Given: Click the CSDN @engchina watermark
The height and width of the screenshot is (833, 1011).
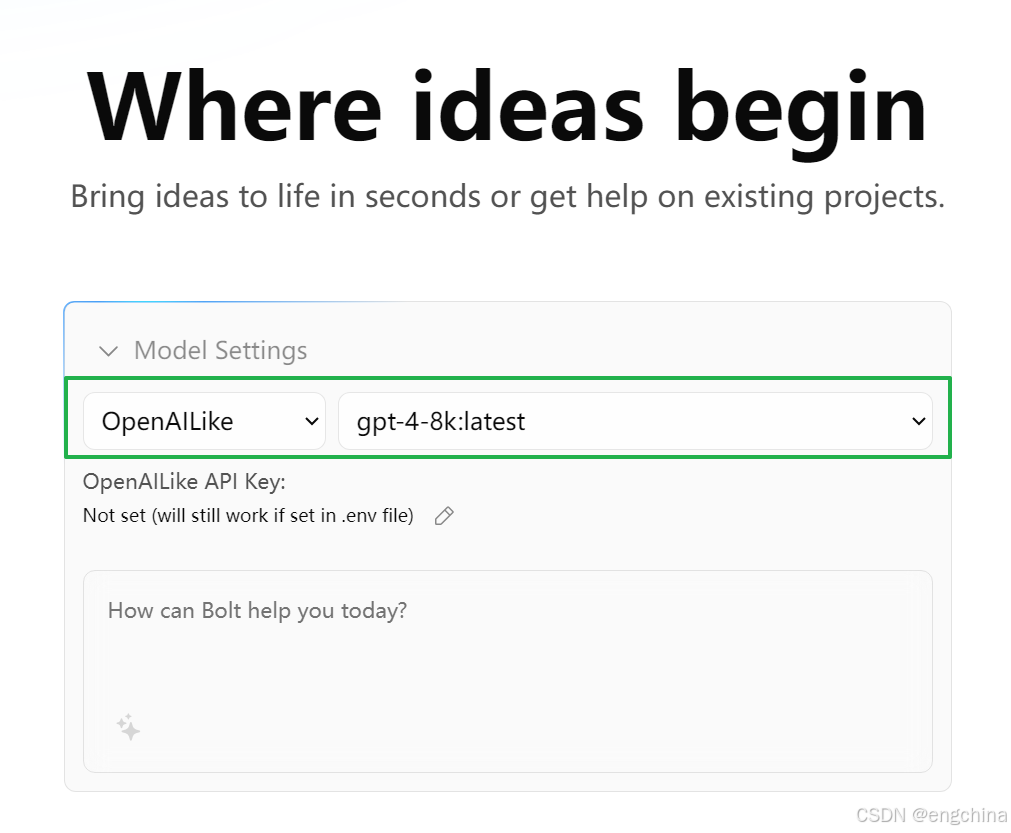Looking at the screenshot, I should (x=931, y=815).
